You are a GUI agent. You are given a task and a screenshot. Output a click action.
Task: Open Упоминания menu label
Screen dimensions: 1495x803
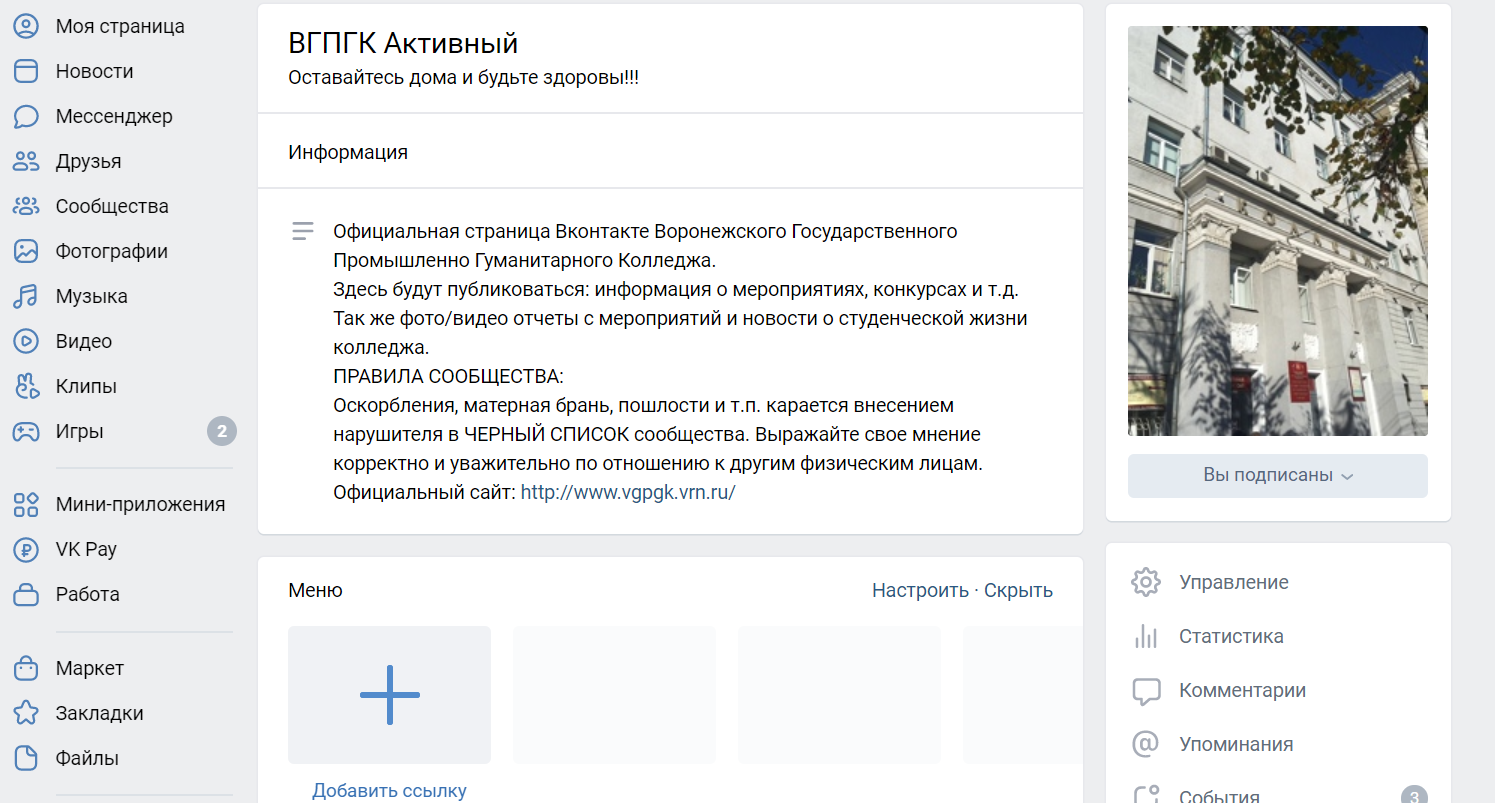click(x=1236, y=744)
